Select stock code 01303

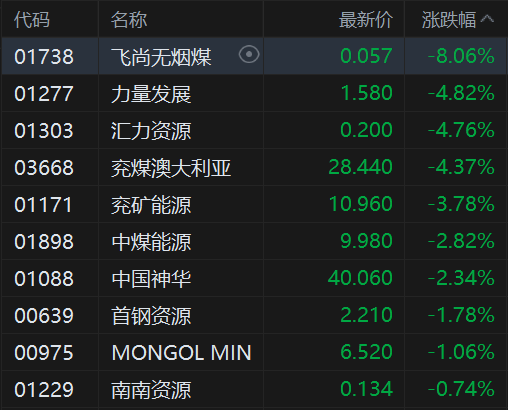44,130
